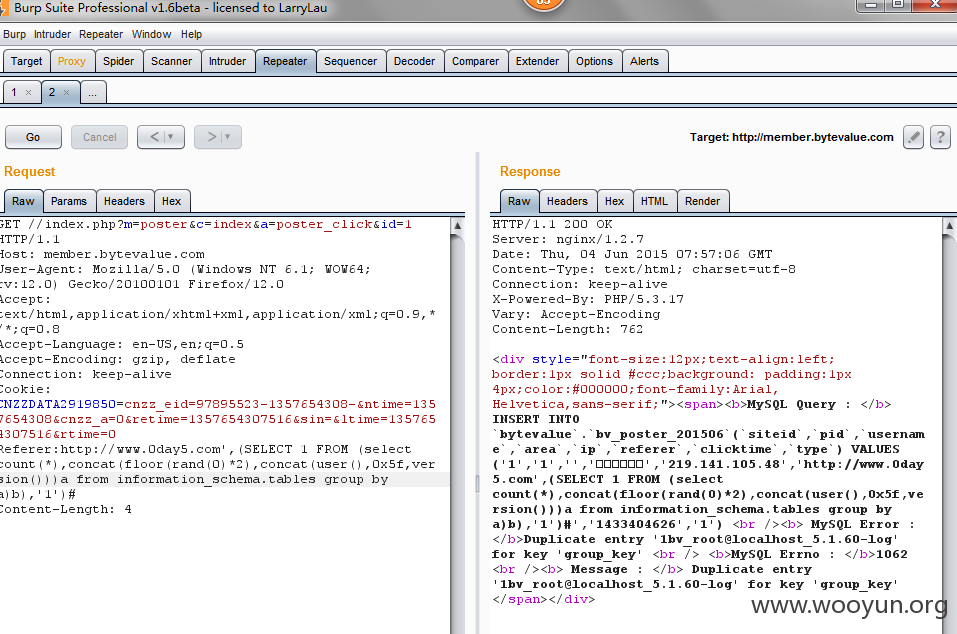Select Repeater sub-tab 1
The width and height of the screenshot is (957, 634).
tap(14, 92)
